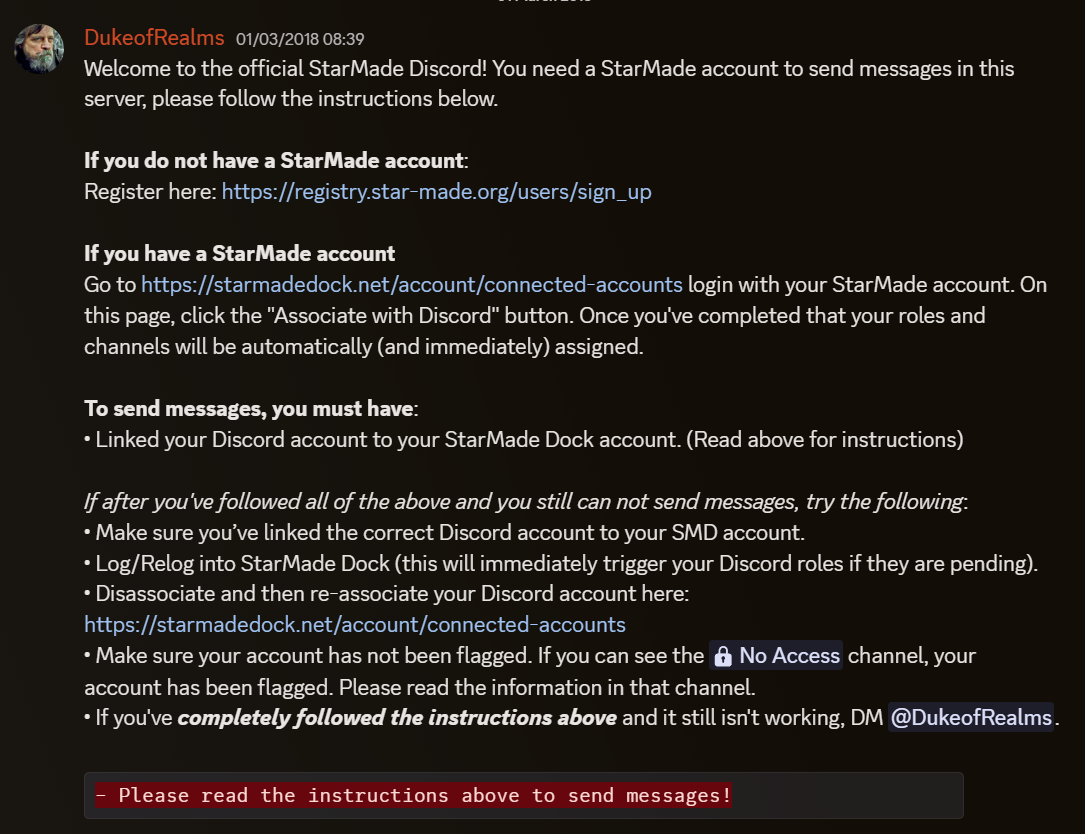The width and height of the screenshot is (1085, 834).
Task: Click the lock icon beside No Access
Action: (723, 657)
